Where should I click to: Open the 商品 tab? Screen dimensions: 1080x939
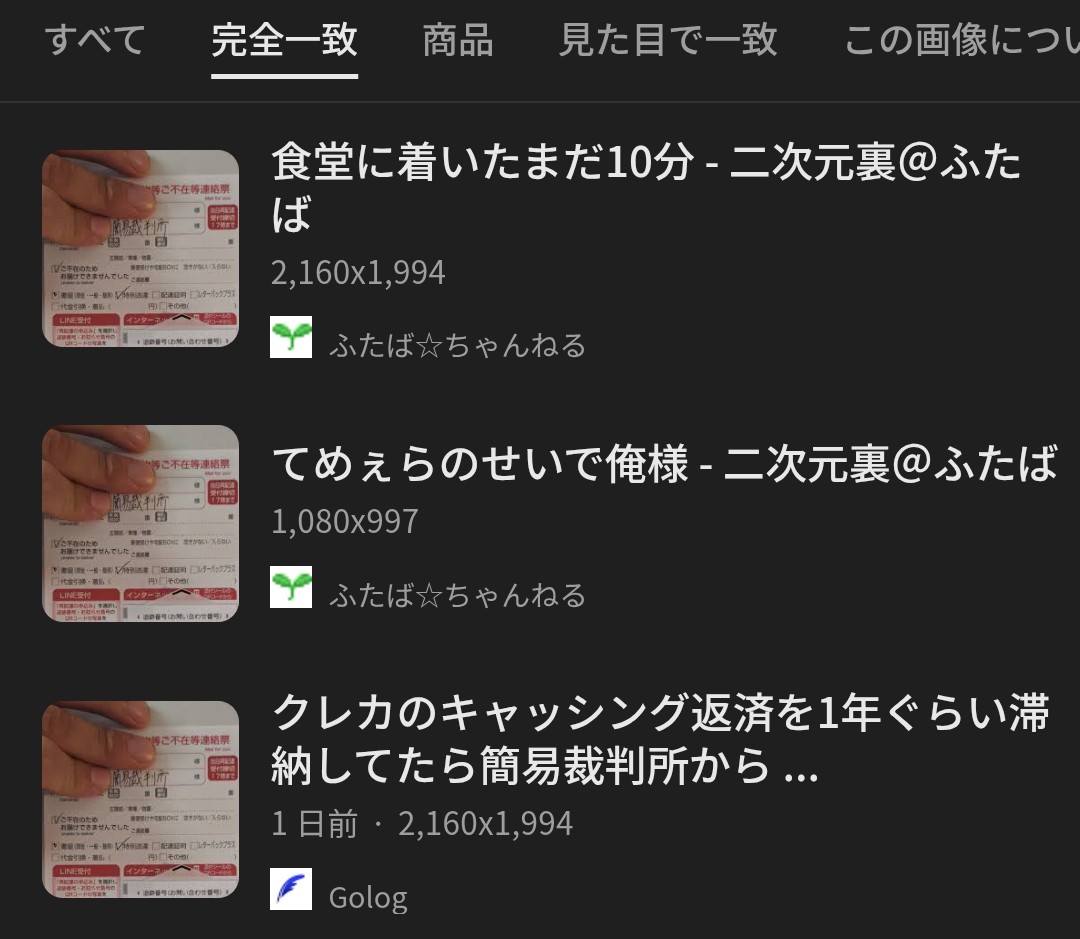coord(458,39)
